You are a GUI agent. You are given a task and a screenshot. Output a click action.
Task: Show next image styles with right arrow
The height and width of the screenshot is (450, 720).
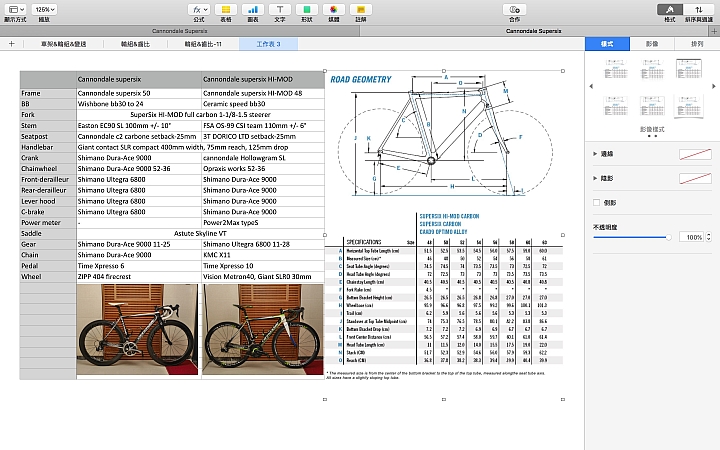714,86
